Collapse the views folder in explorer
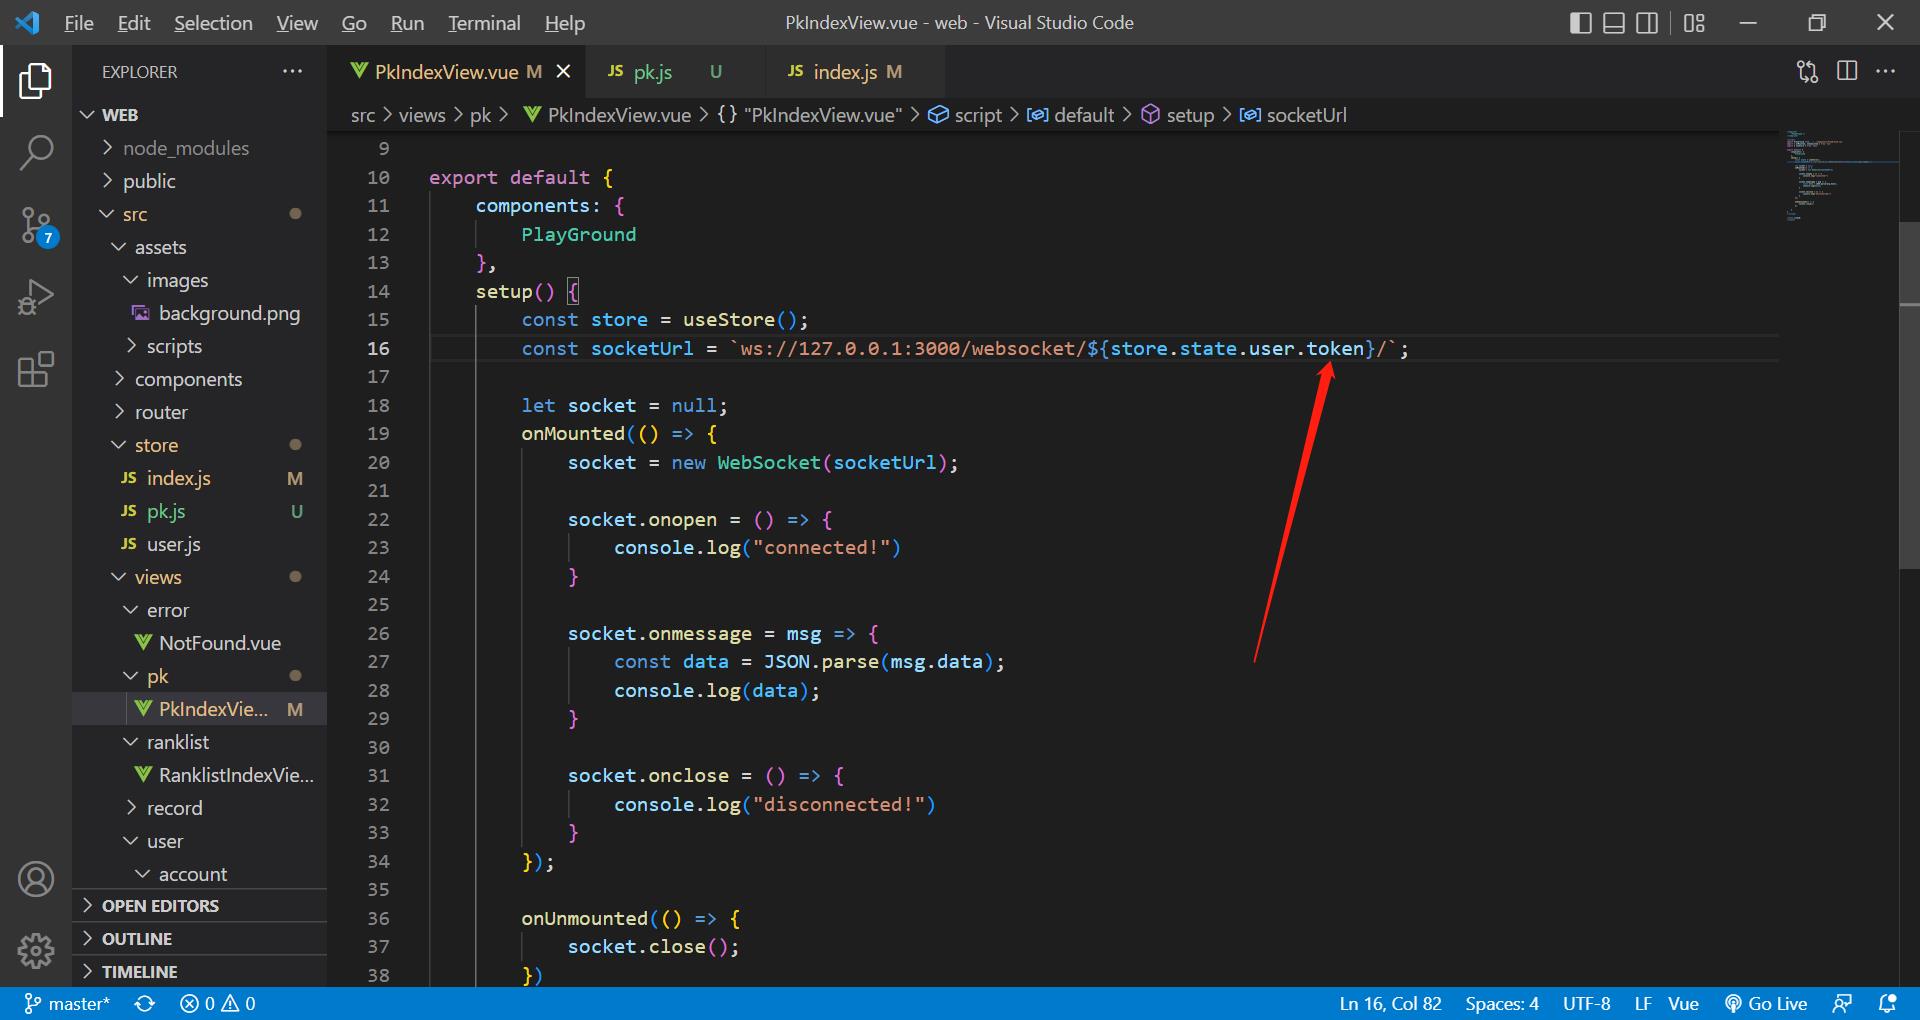This screenshot has height=1020, width=1920. click(x=157, y=577)
